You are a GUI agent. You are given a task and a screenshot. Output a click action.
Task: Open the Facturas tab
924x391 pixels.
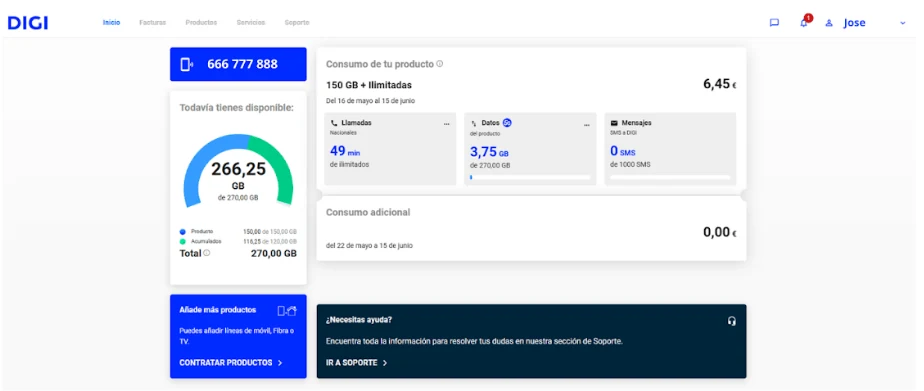click(153, 22)
